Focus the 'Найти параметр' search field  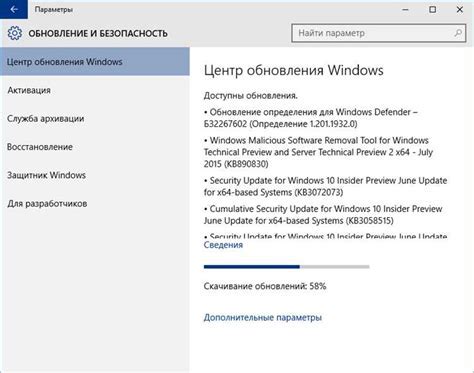(x=379, y=33)
